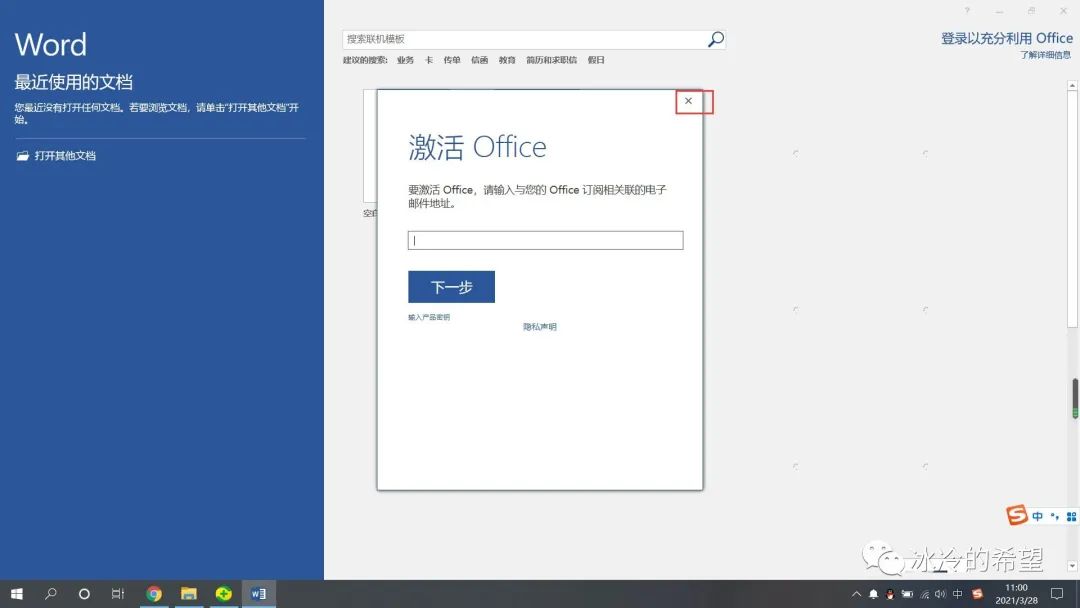This screenshot has height=608, width=1080.
Task: Click the template list scroll up arrow
Action: point(1072,85)
